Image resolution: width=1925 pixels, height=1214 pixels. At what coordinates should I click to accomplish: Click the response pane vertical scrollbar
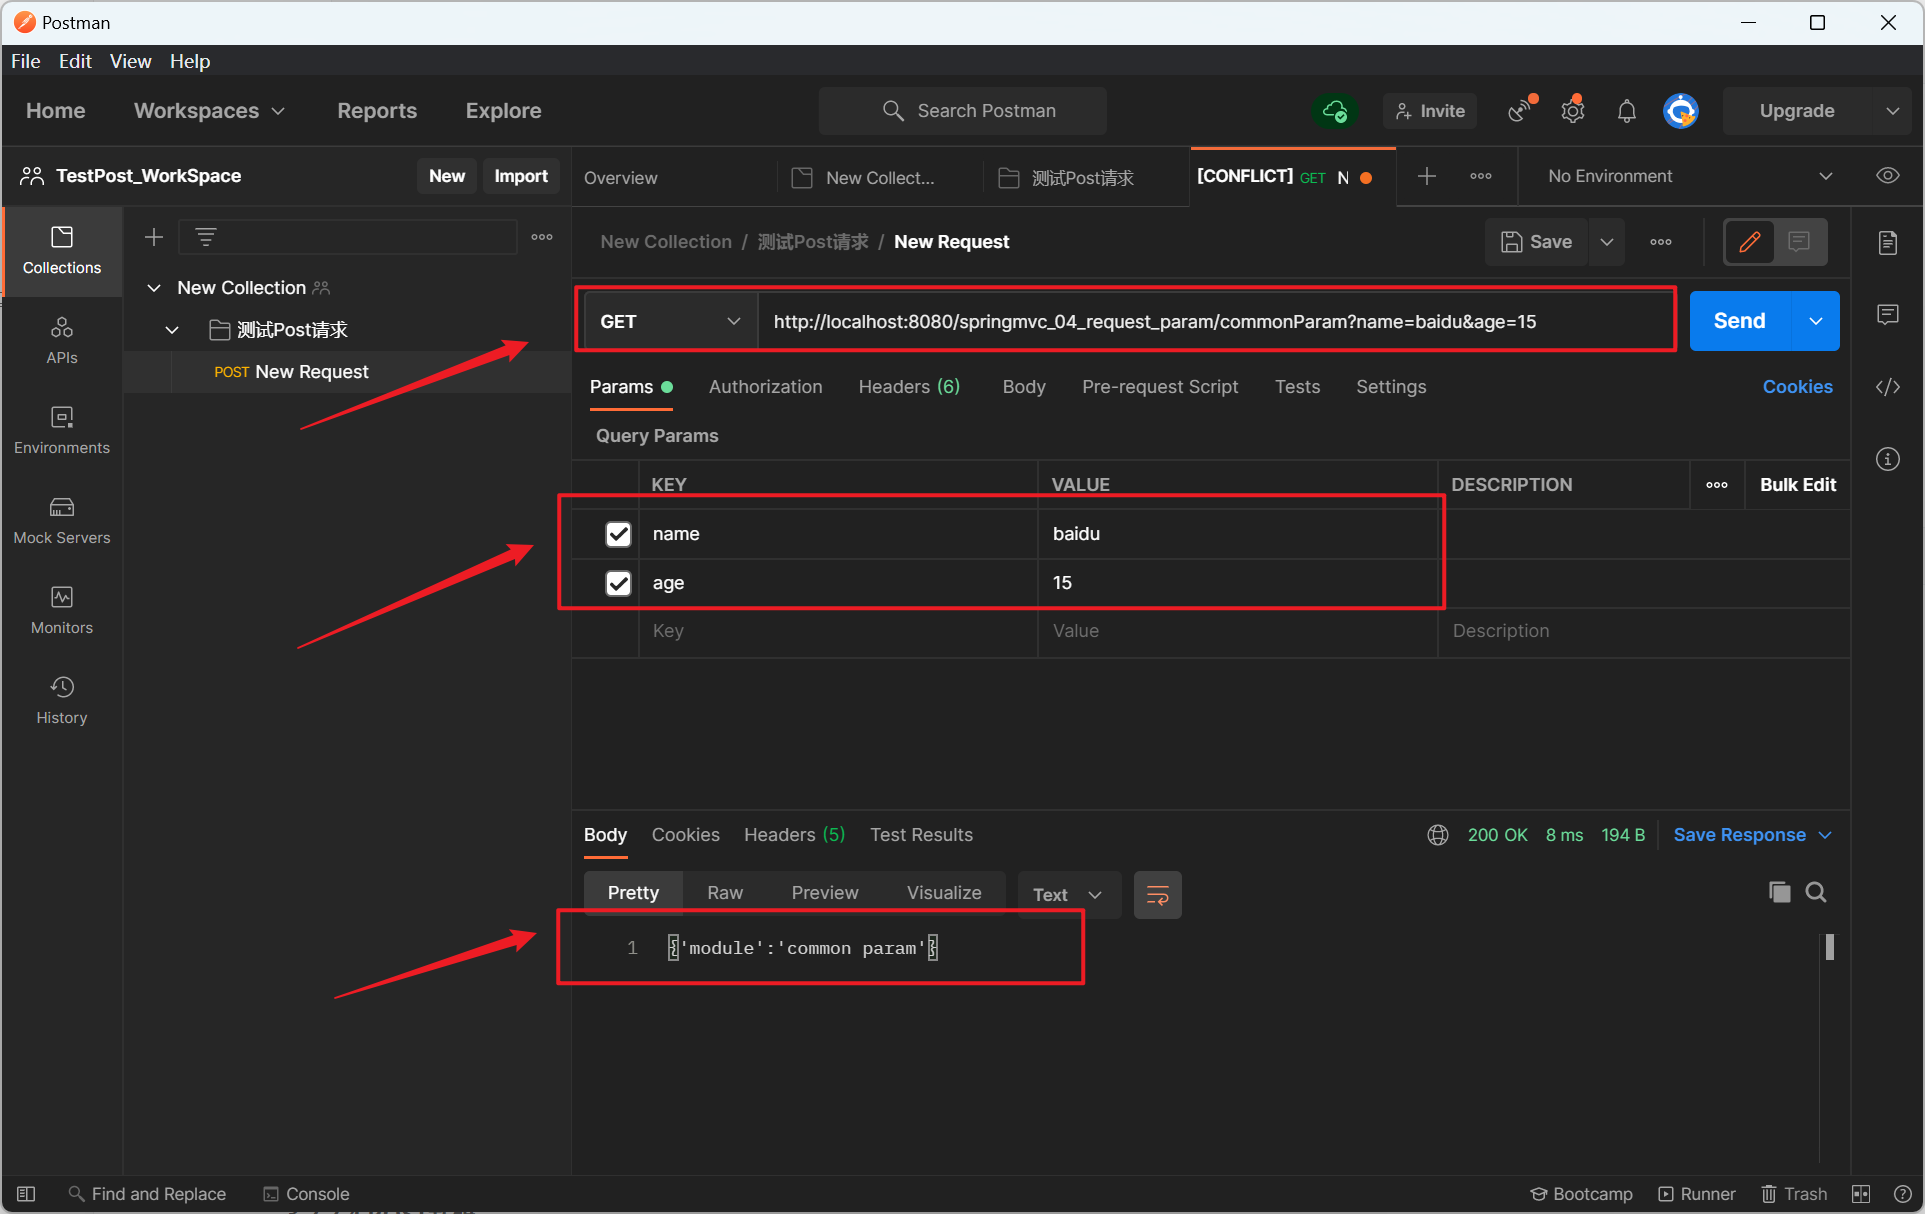click(x=1829, y=947)
